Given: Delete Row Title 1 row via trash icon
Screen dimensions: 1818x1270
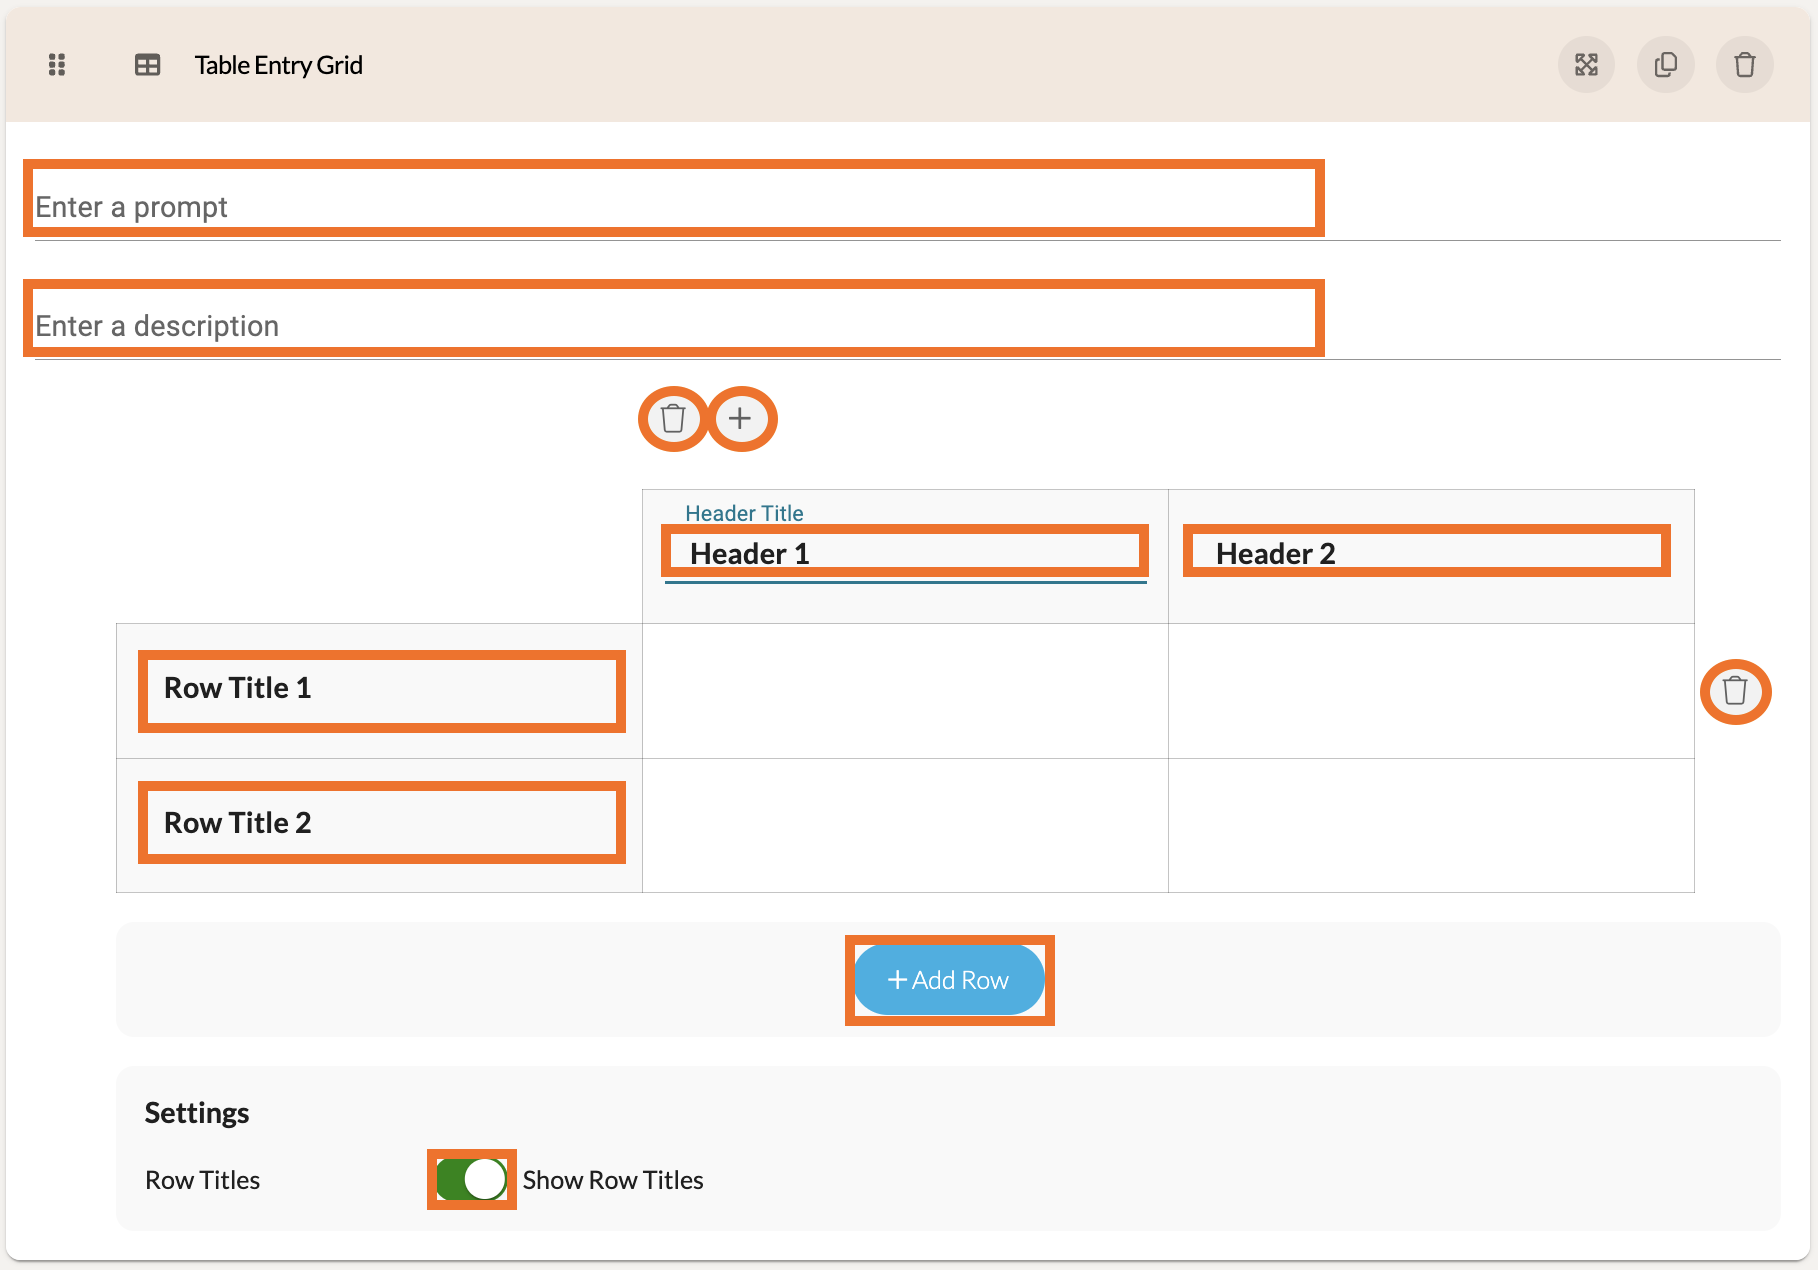Looking at the screenshot, I should [1735, 691].
